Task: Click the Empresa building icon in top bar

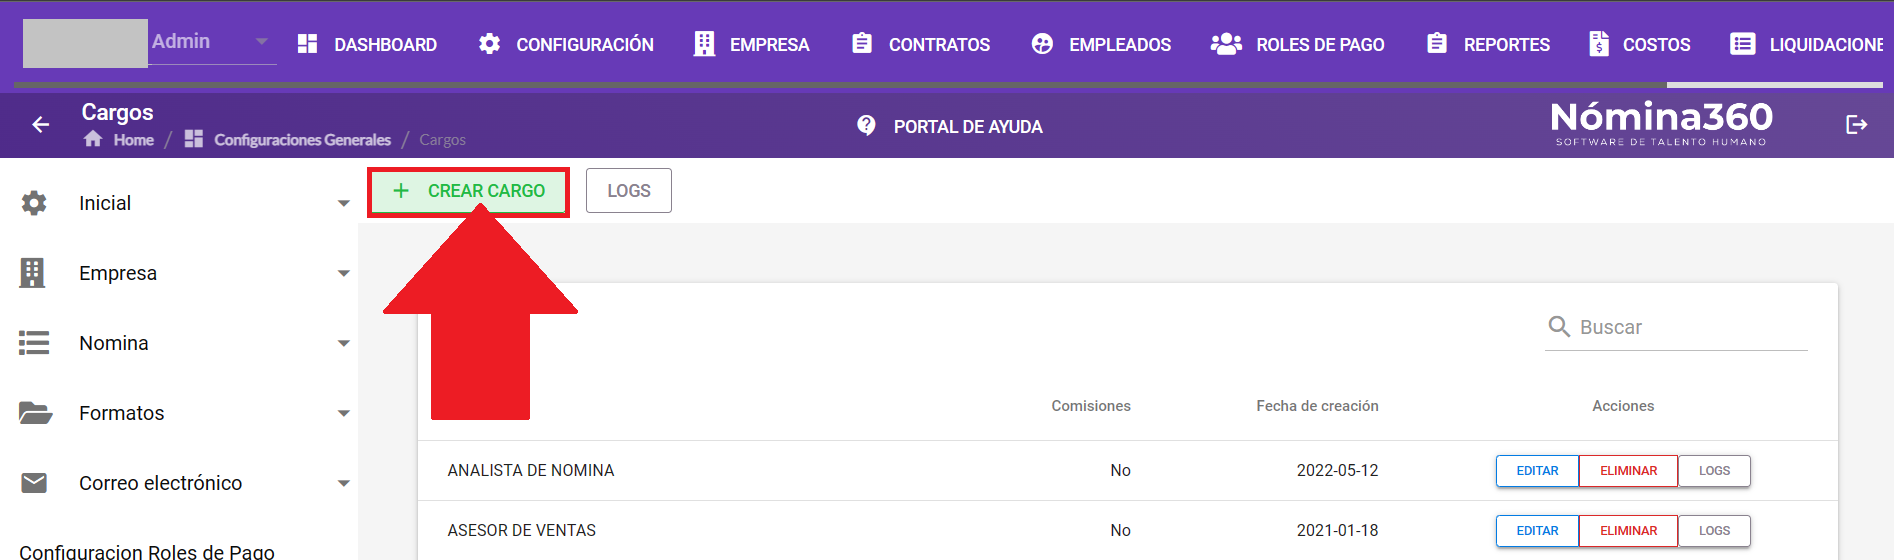Action: [704, 44]
